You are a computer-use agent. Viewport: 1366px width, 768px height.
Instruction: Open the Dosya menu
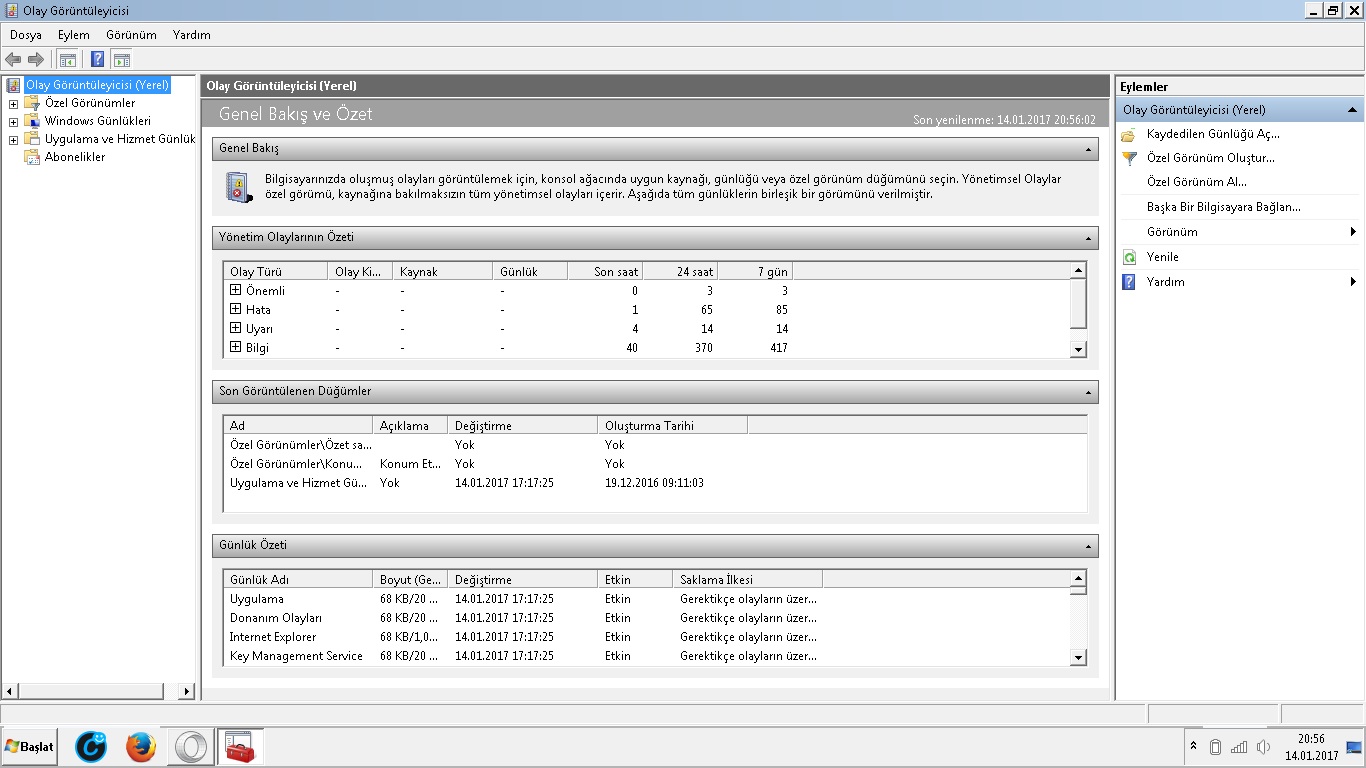pos(26,35)
